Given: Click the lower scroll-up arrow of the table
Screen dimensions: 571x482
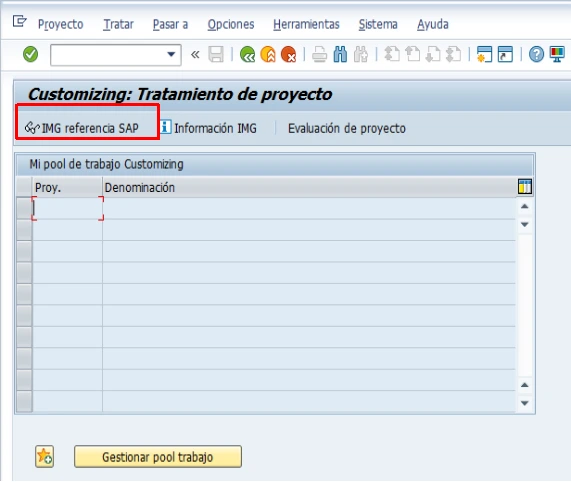Looking at the screenshot, I should (x=525, y=385).
